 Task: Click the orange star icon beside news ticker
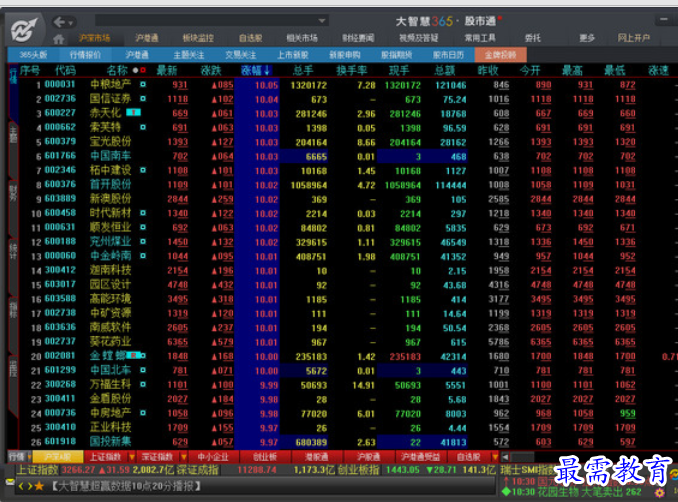(39, 486)
